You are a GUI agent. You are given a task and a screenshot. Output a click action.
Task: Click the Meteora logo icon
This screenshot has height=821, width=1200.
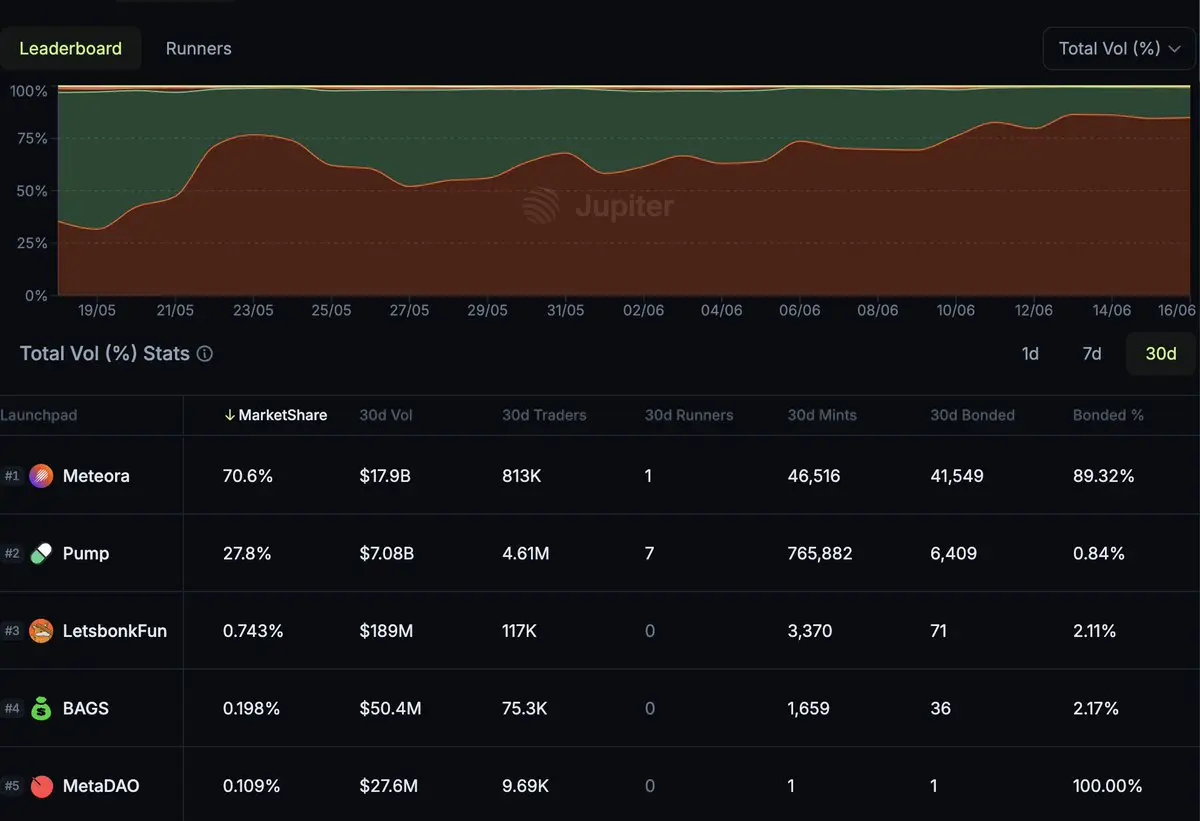(x=41, y=476)
